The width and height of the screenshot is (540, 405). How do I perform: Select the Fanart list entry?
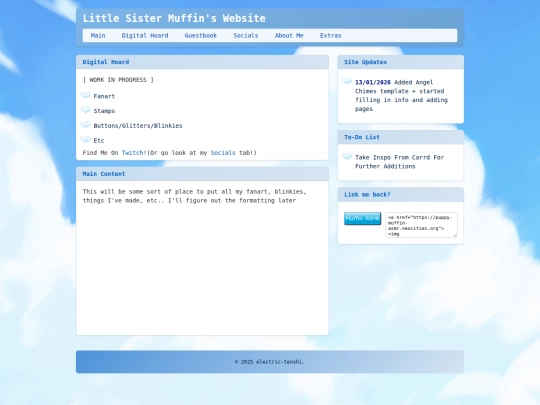click(x=104, y=96)
